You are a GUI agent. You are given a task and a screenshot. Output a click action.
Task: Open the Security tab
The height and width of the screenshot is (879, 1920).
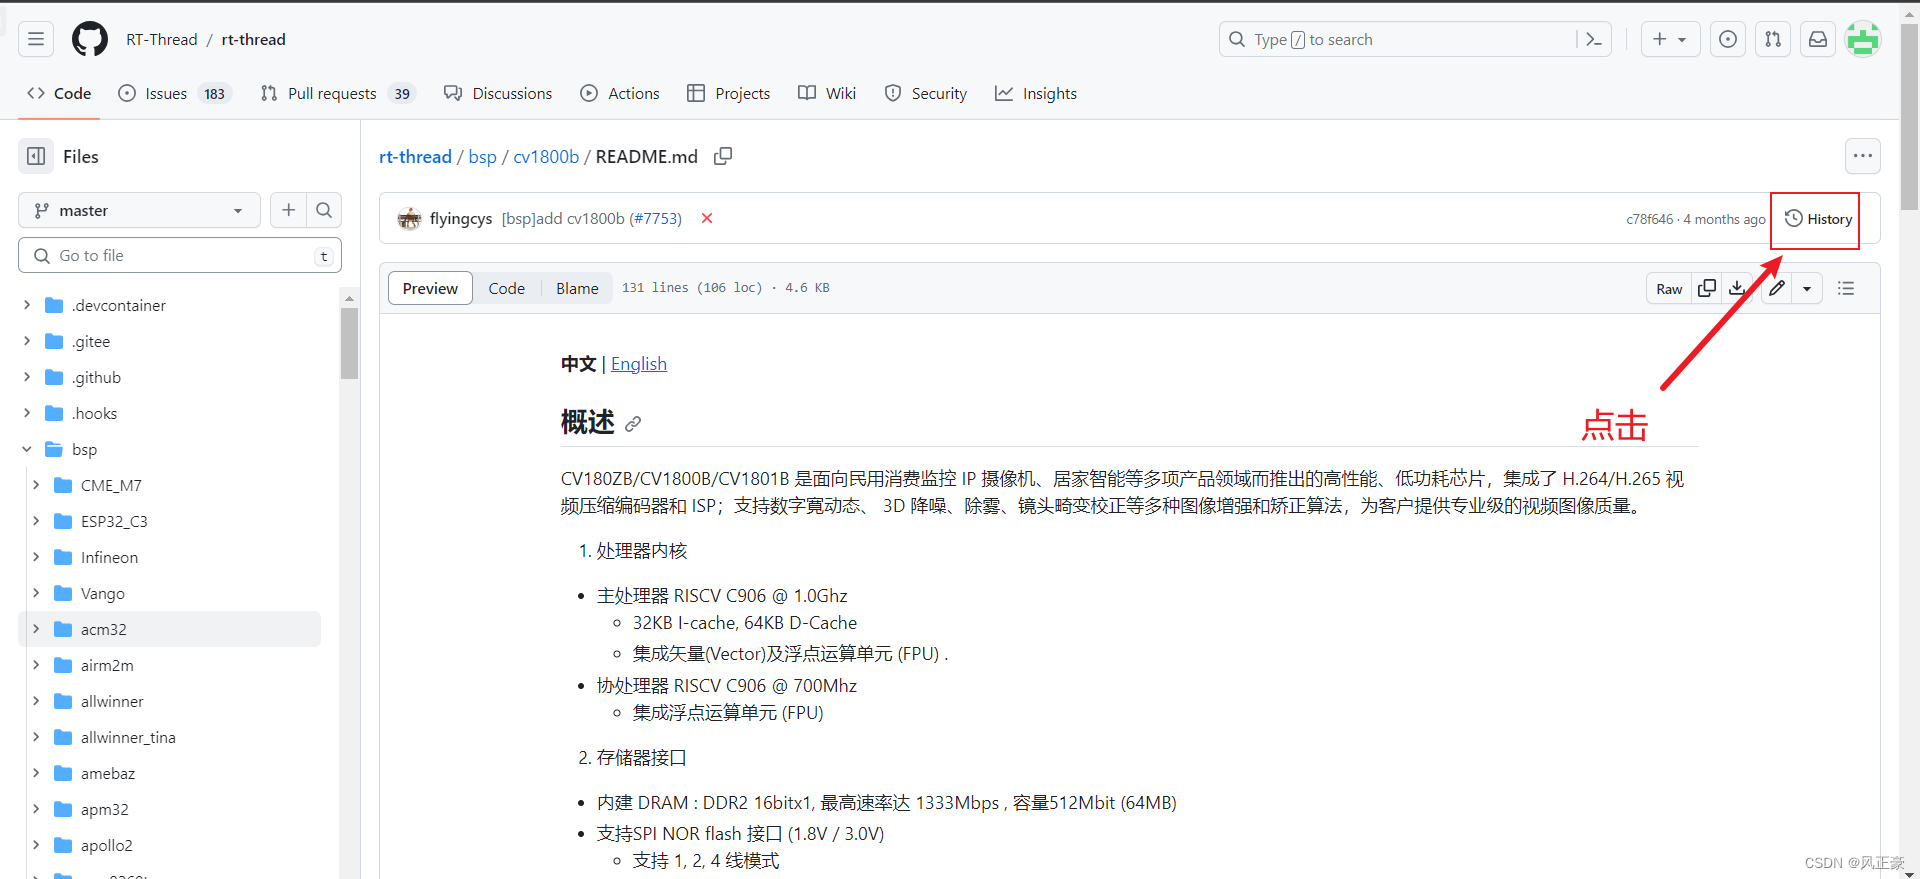click(x=926, y=93)
